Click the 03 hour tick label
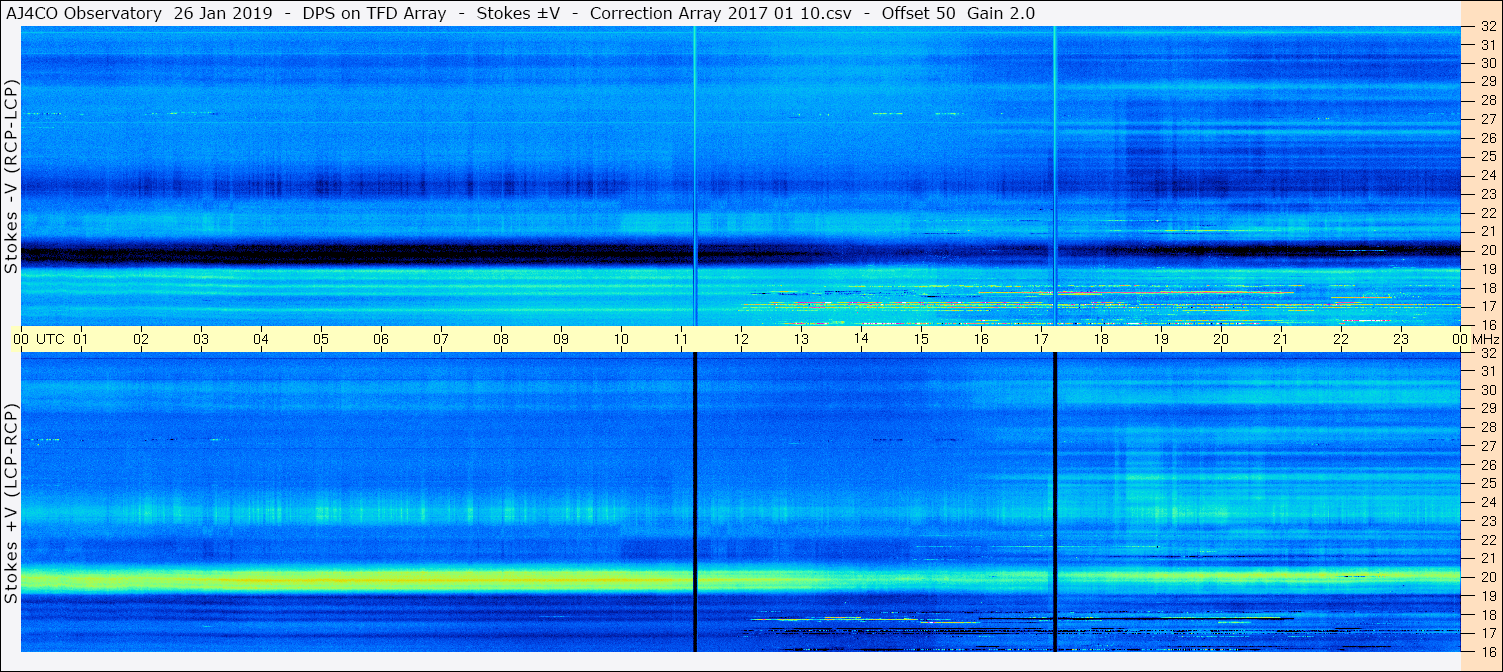Viewport: 1503px width, 672px height. [x=201, y=339]
